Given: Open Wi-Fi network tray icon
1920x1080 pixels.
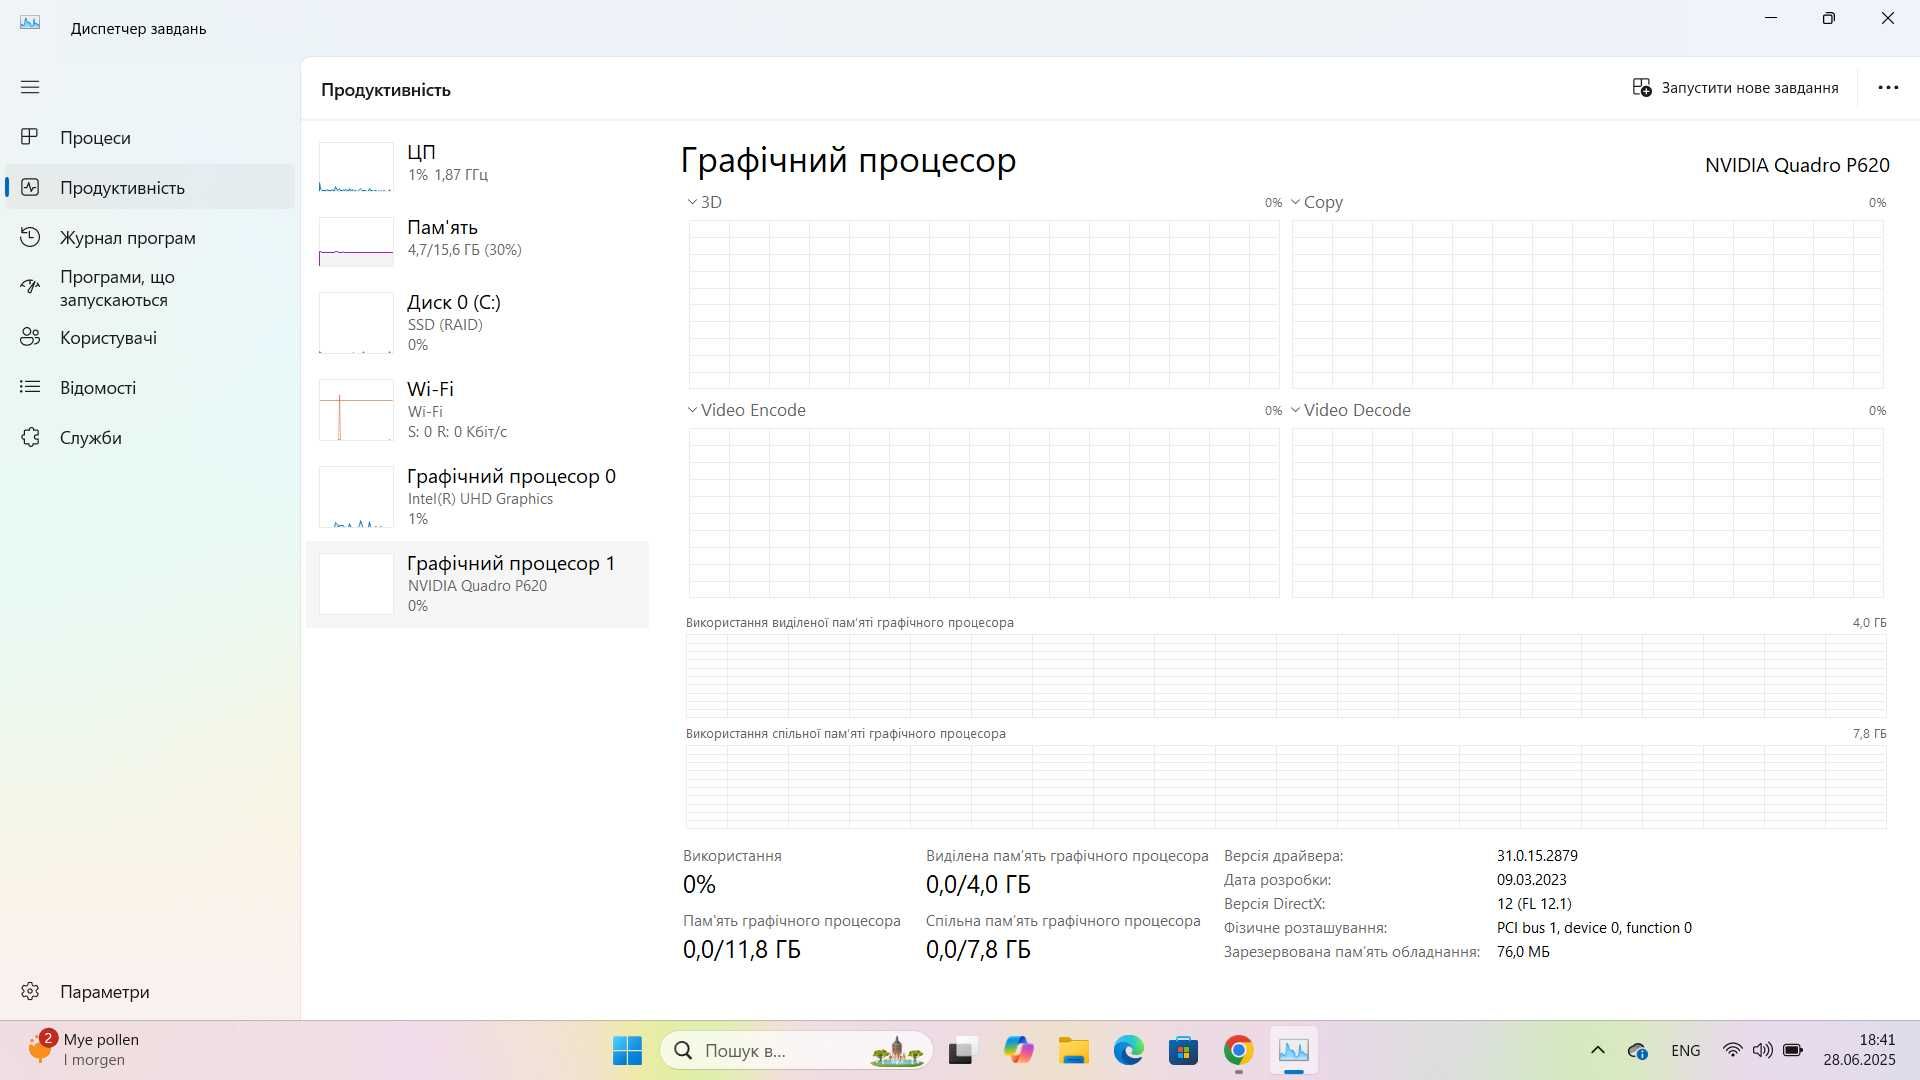Looking at the screenshot, I should tap(1732, 1051).
